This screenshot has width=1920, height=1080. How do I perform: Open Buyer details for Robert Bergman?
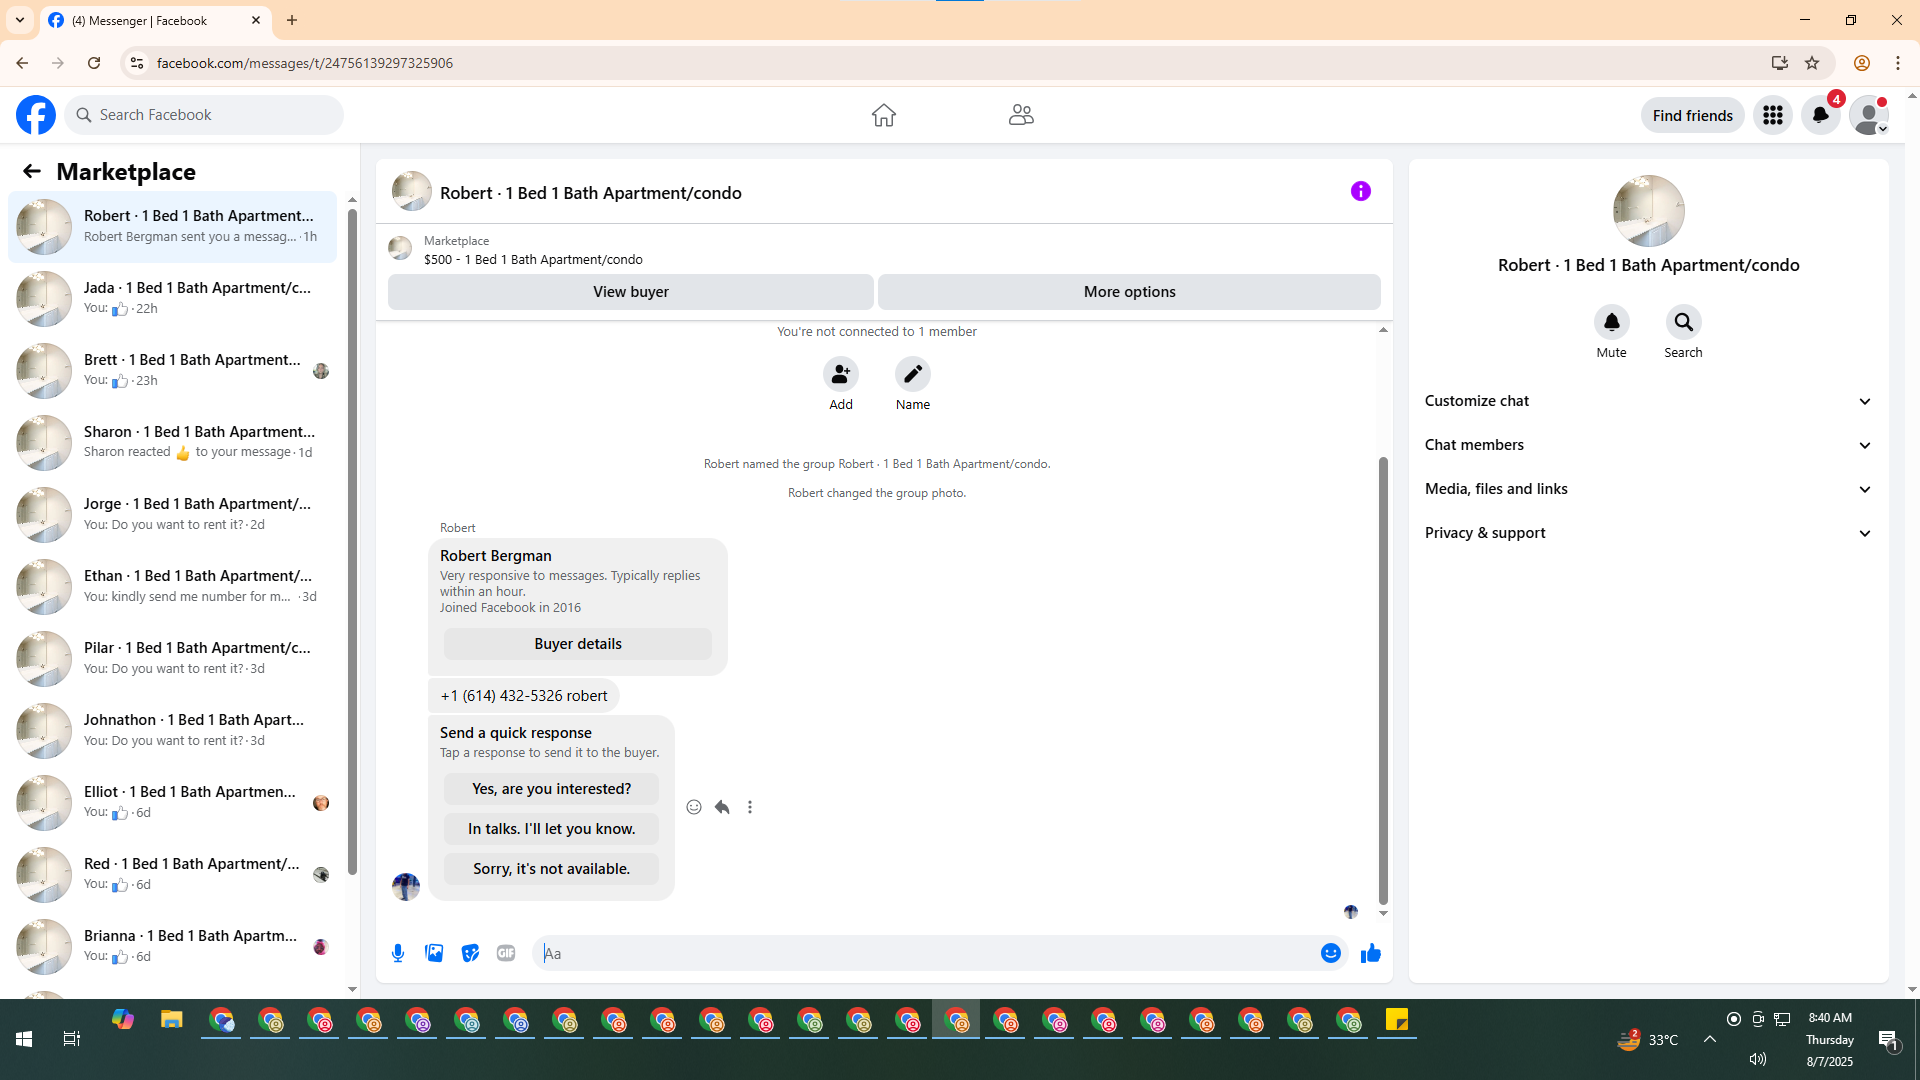point(578,644)
